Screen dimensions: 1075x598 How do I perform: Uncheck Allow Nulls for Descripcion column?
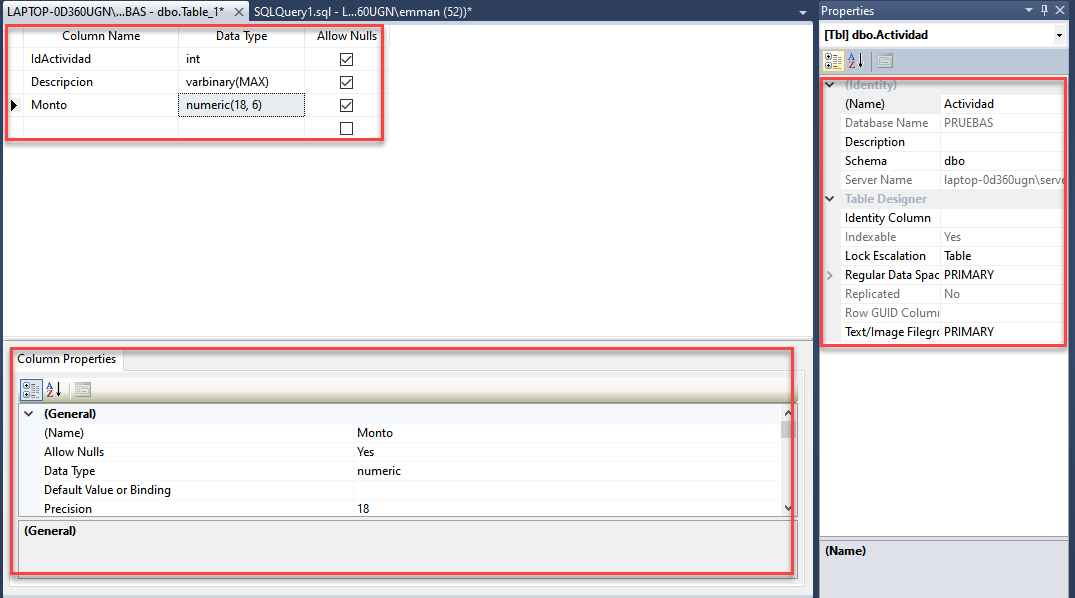click(346, 81)
